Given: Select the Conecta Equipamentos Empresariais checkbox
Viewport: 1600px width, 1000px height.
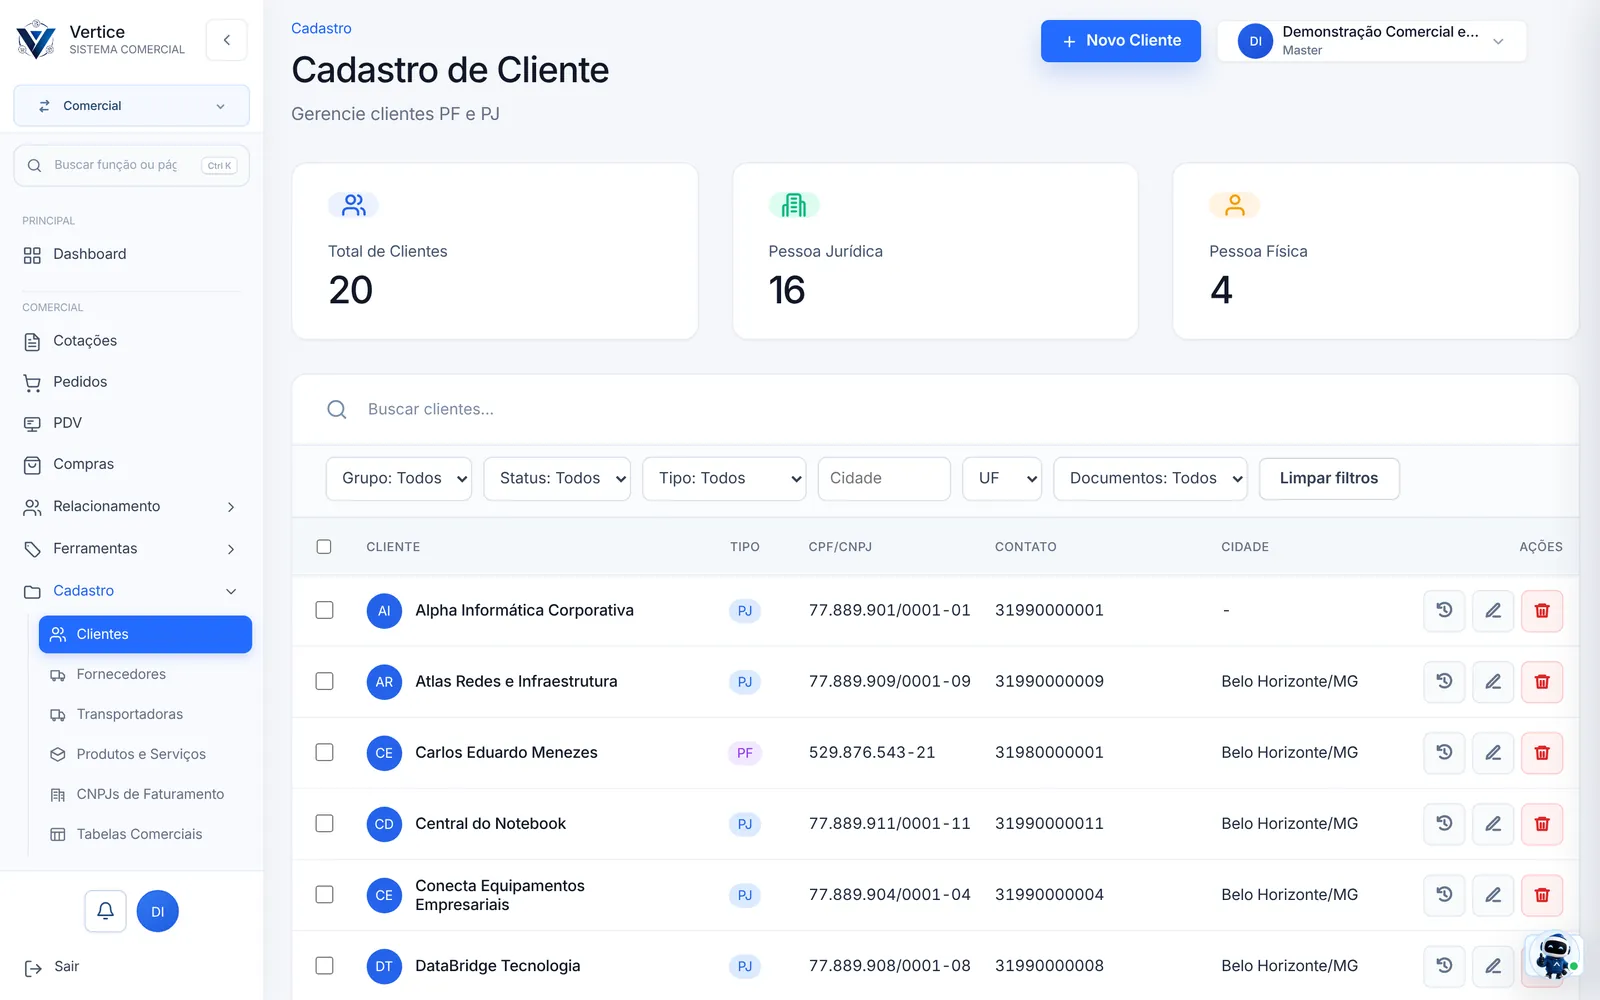Looking at the screenshot, I should click(x=324, y=894).
